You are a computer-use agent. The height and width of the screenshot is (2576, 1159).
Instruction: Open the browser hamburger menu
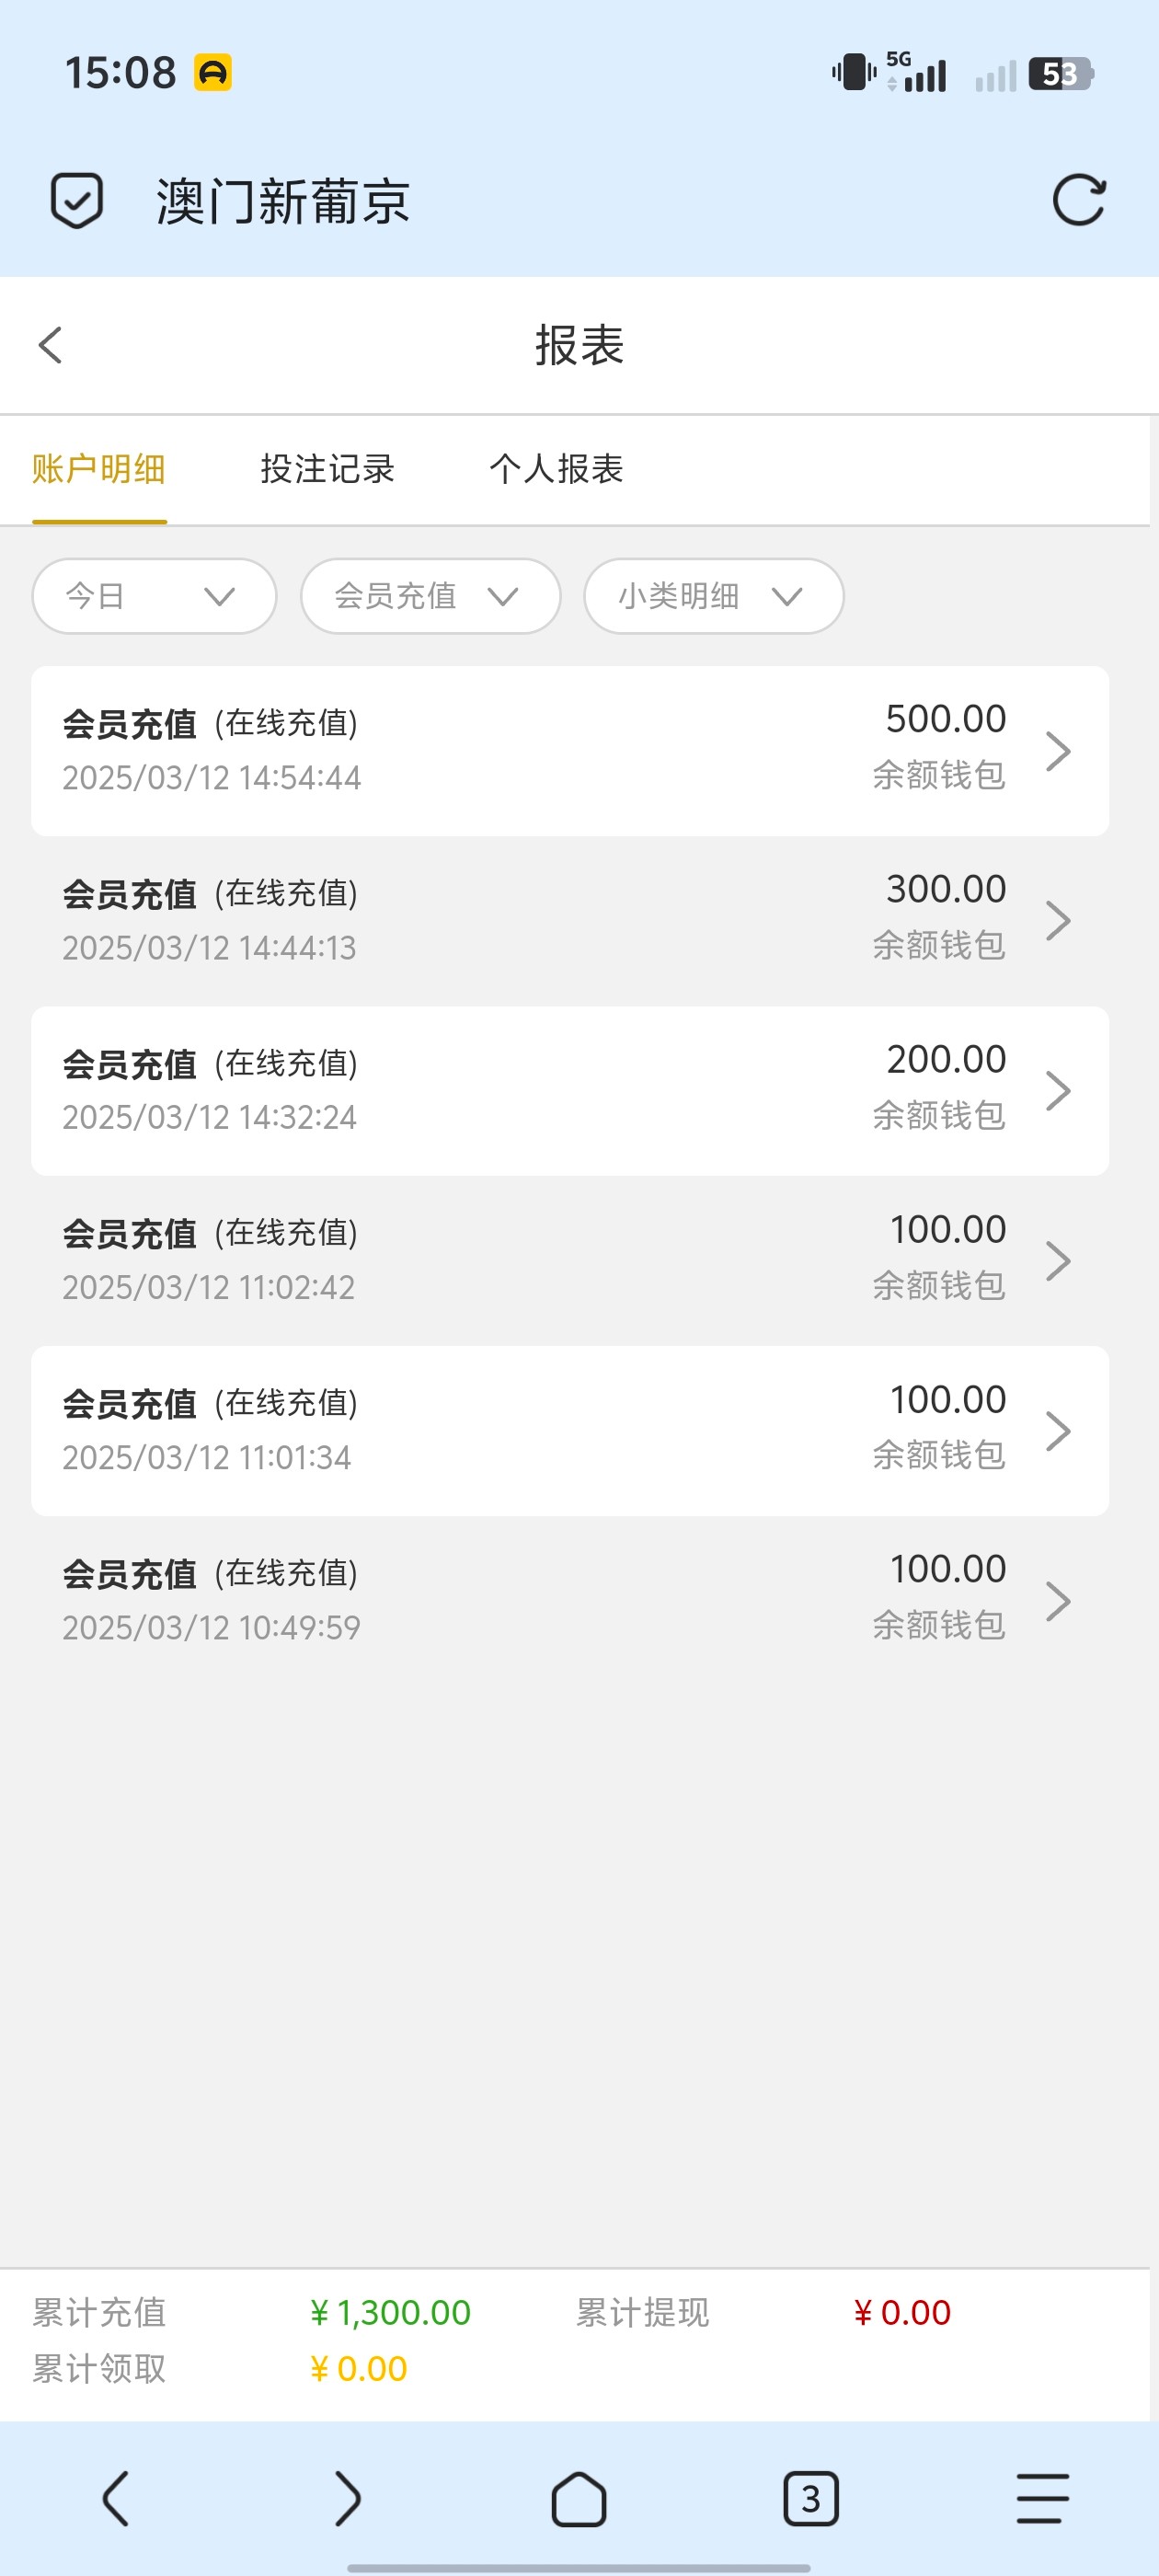click(x=1042, y=2498)
